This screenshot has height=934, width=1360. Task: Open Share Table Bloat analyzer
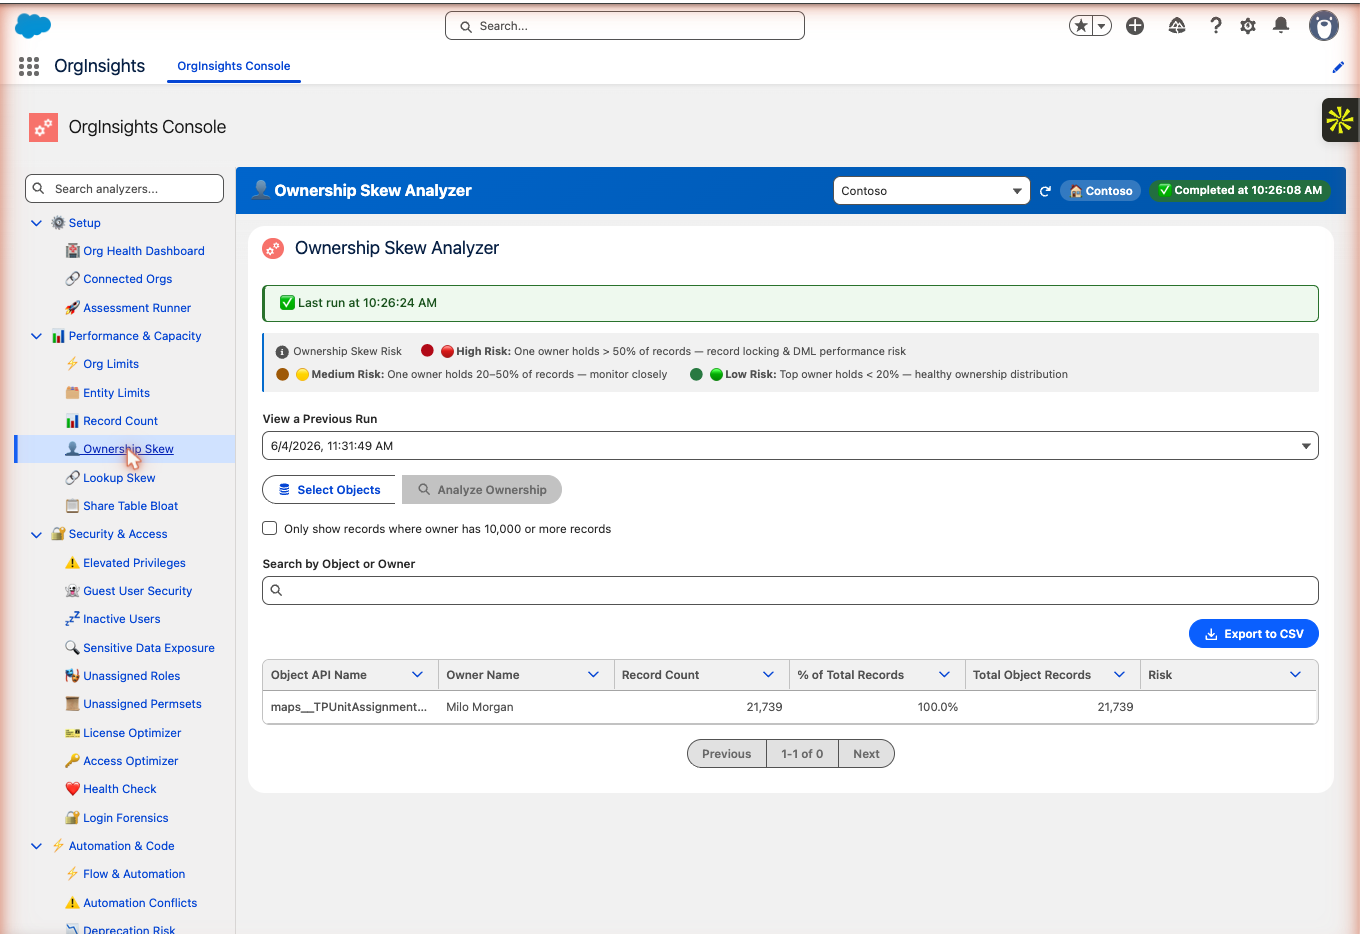[130, 506]
